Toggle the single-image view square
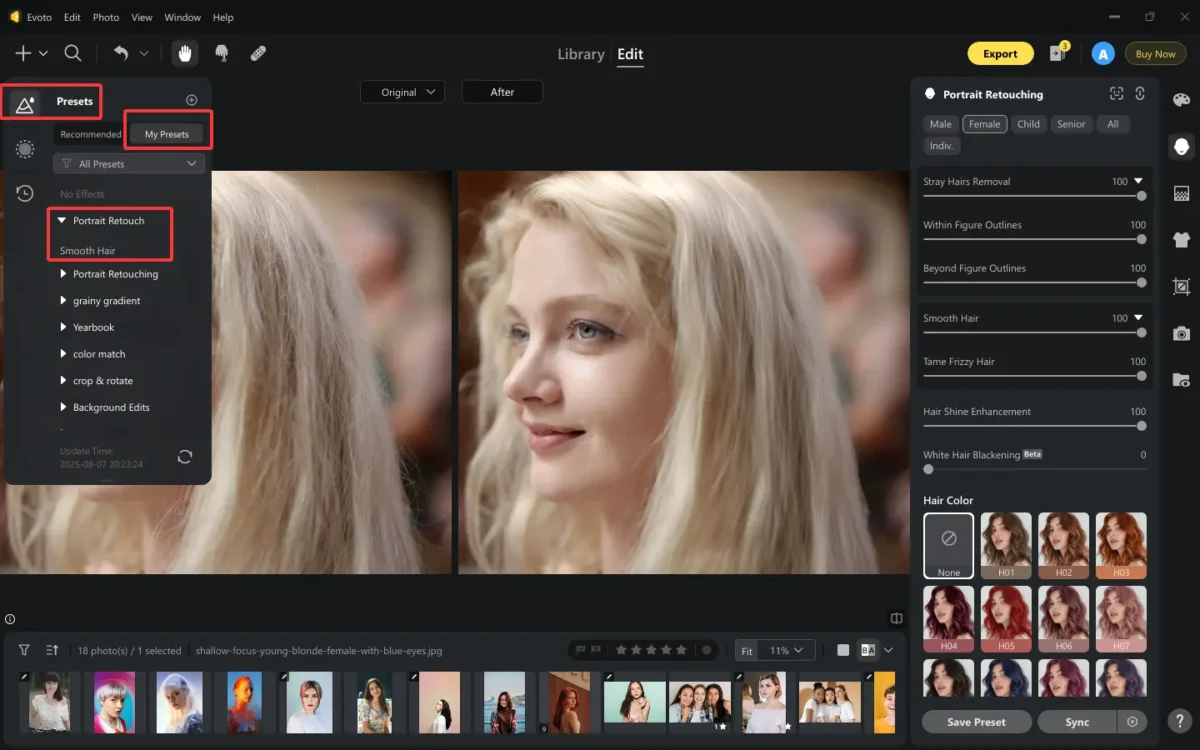Image resolution: width=1200 pixels, height=750 pixels. coord(843,650)
